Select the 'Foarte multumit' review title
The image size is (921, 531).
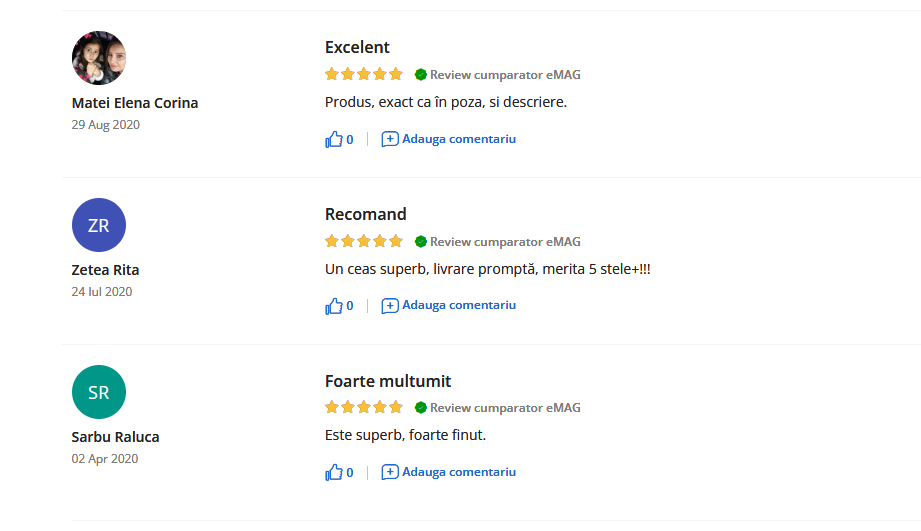[x=388, y=381]
